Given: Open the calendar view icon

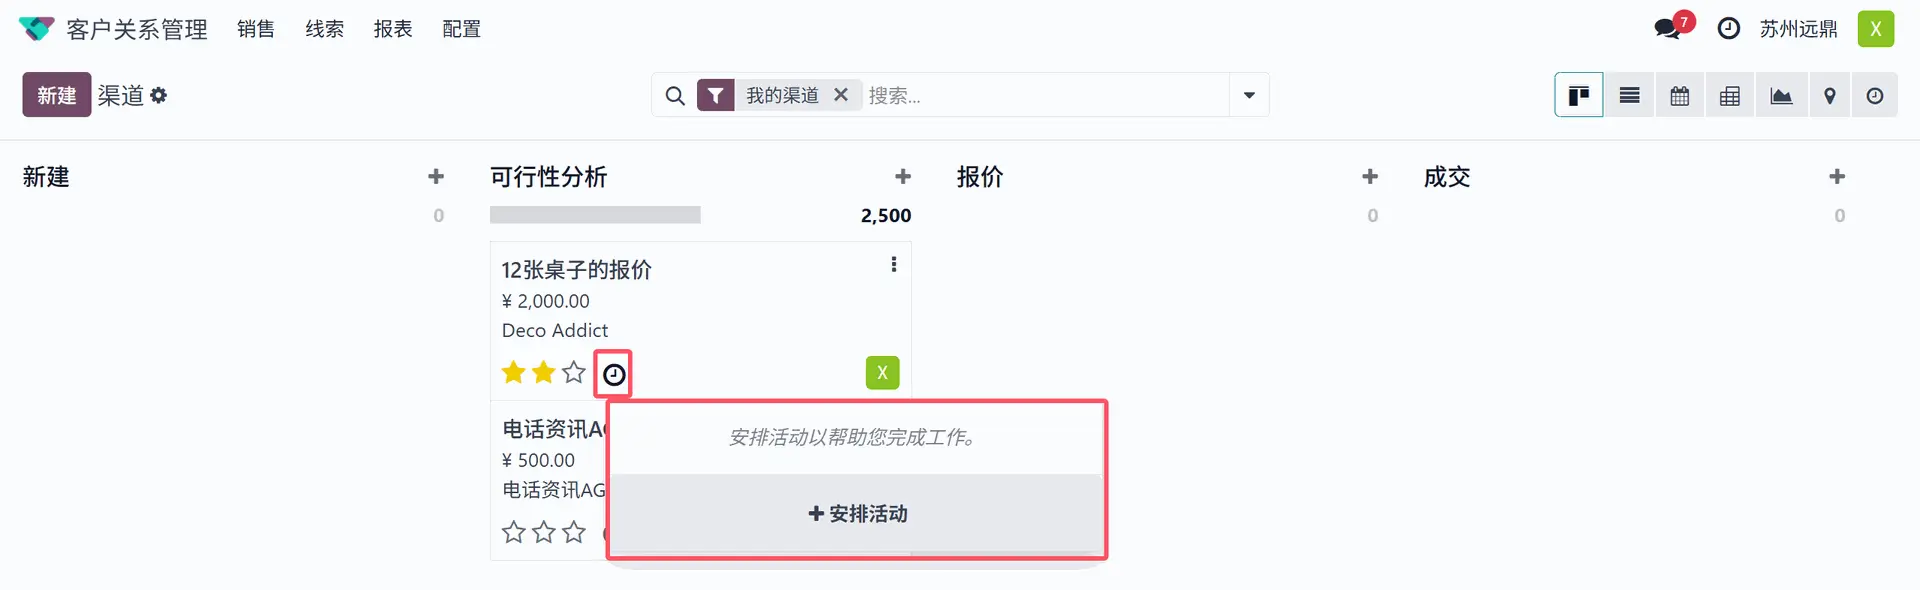Looking at the screenshot, I should coord(1680,96).
